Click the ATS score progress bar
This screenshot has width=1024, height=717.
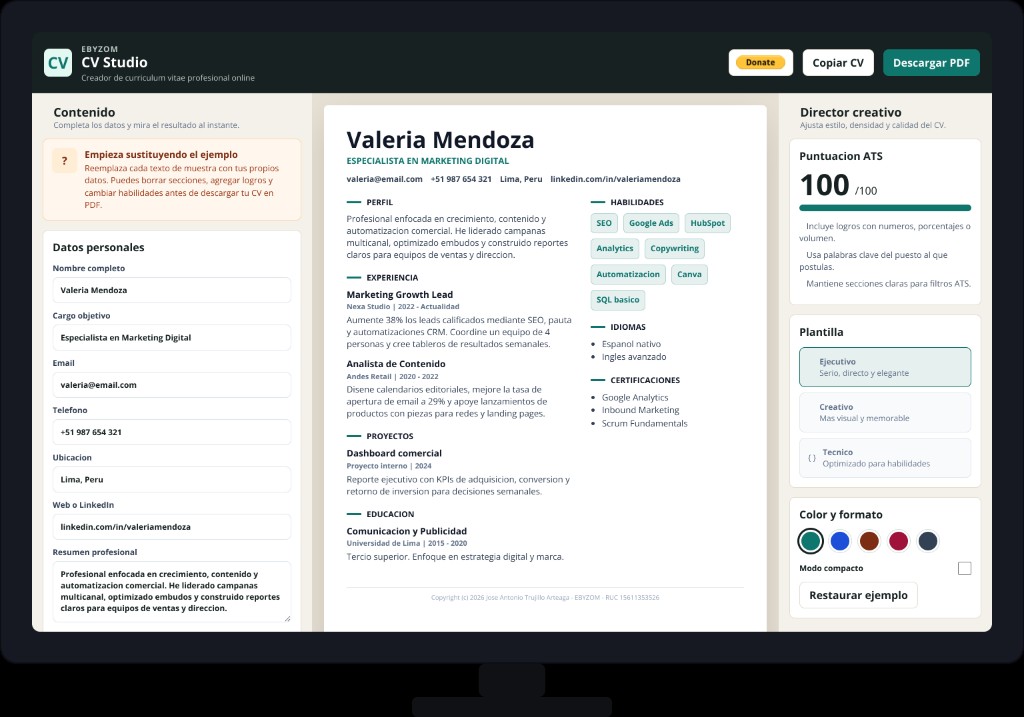[885, 208]
